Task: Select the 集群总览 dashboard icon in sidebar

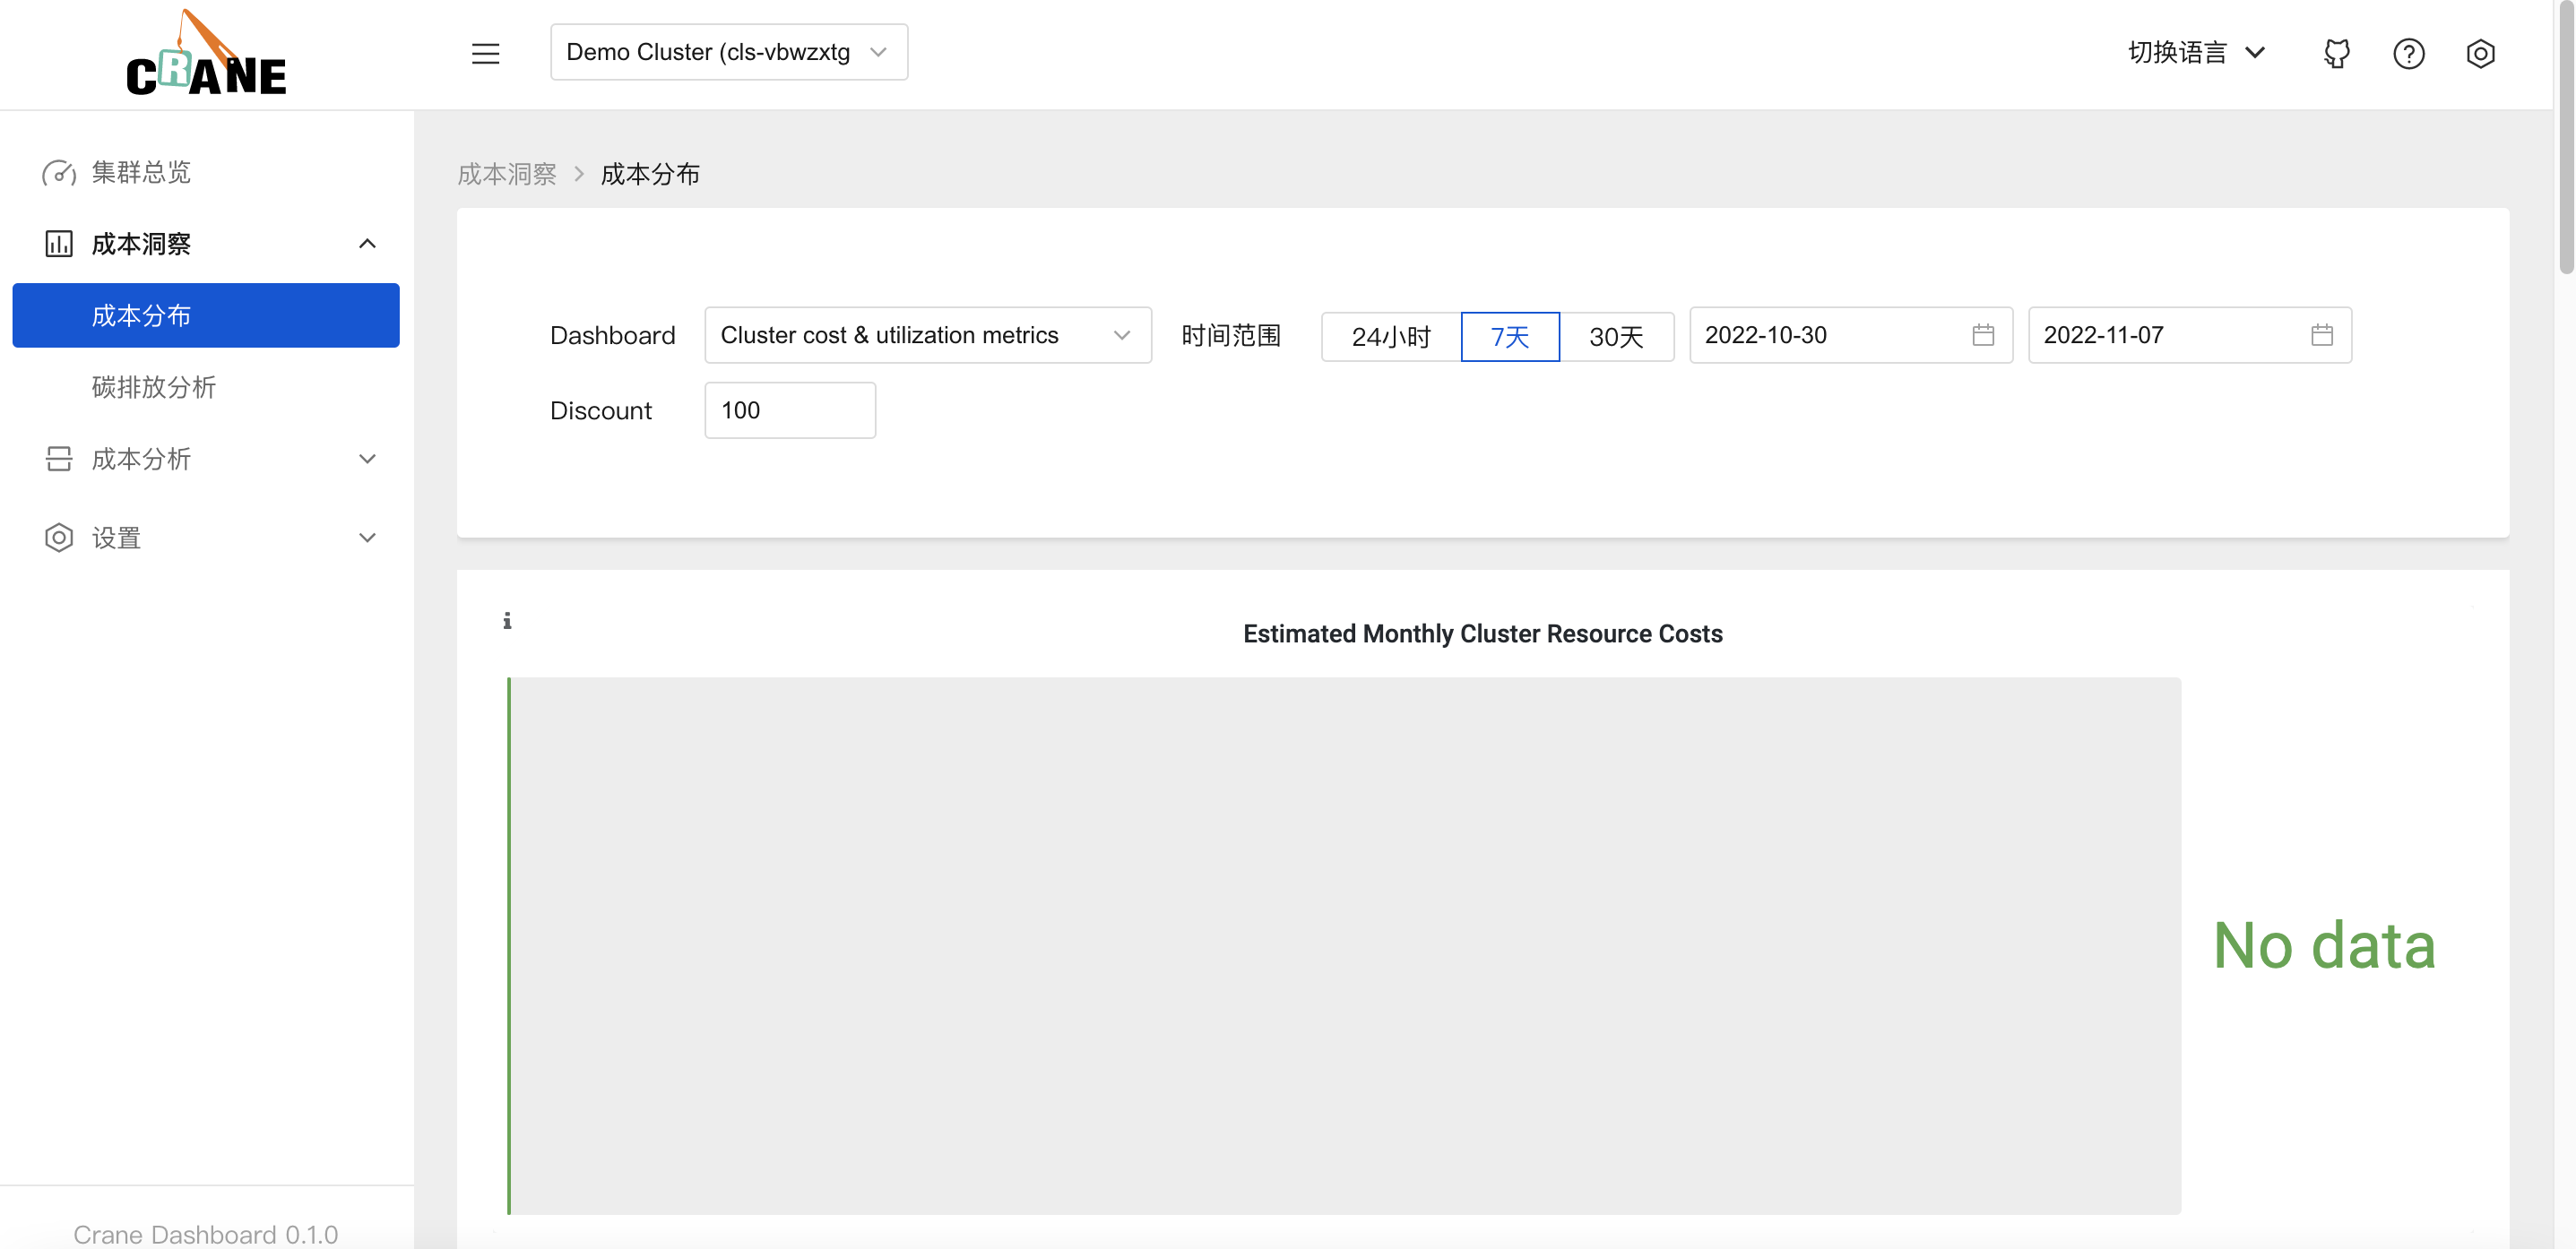Action: (59, 172)
